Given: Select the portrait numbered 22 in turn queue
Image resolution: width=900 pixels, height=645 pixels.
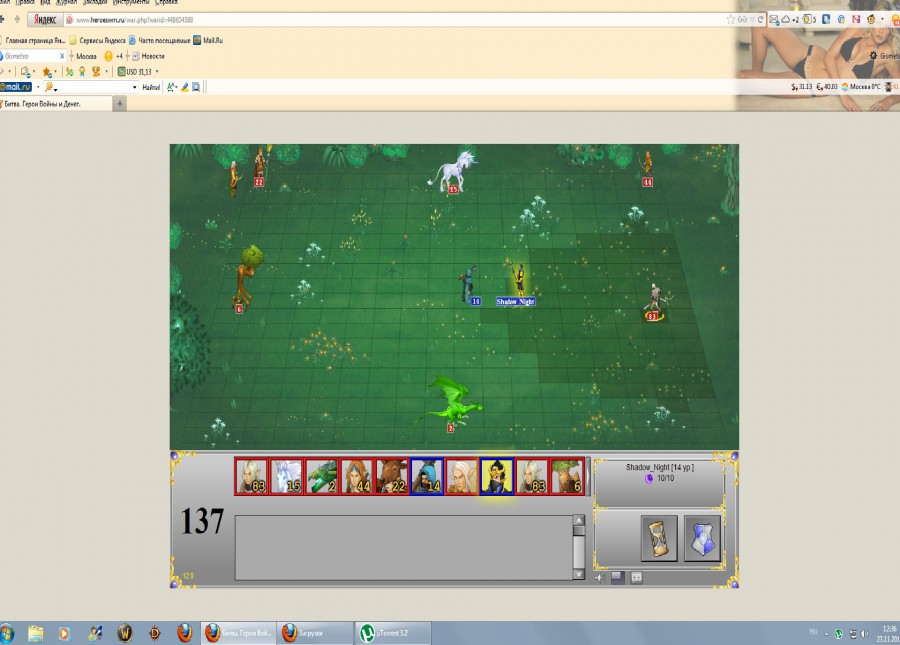Looking at the screenshot, I should coord(391,476).
